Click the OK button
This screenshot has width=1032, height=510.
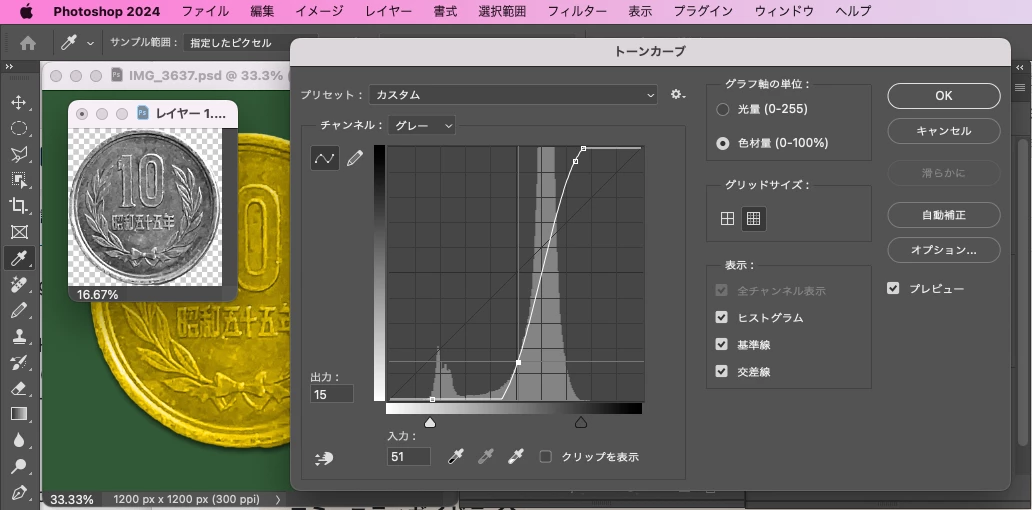(944, 95)
